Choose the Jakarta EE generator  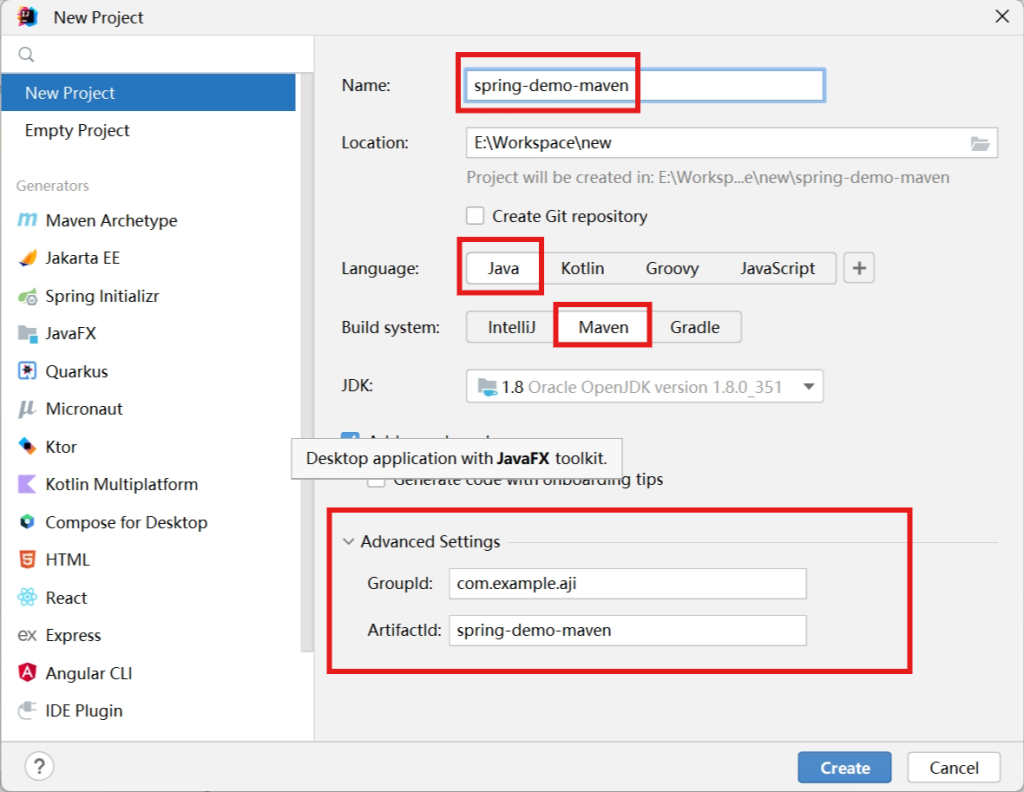click(148, 258)
